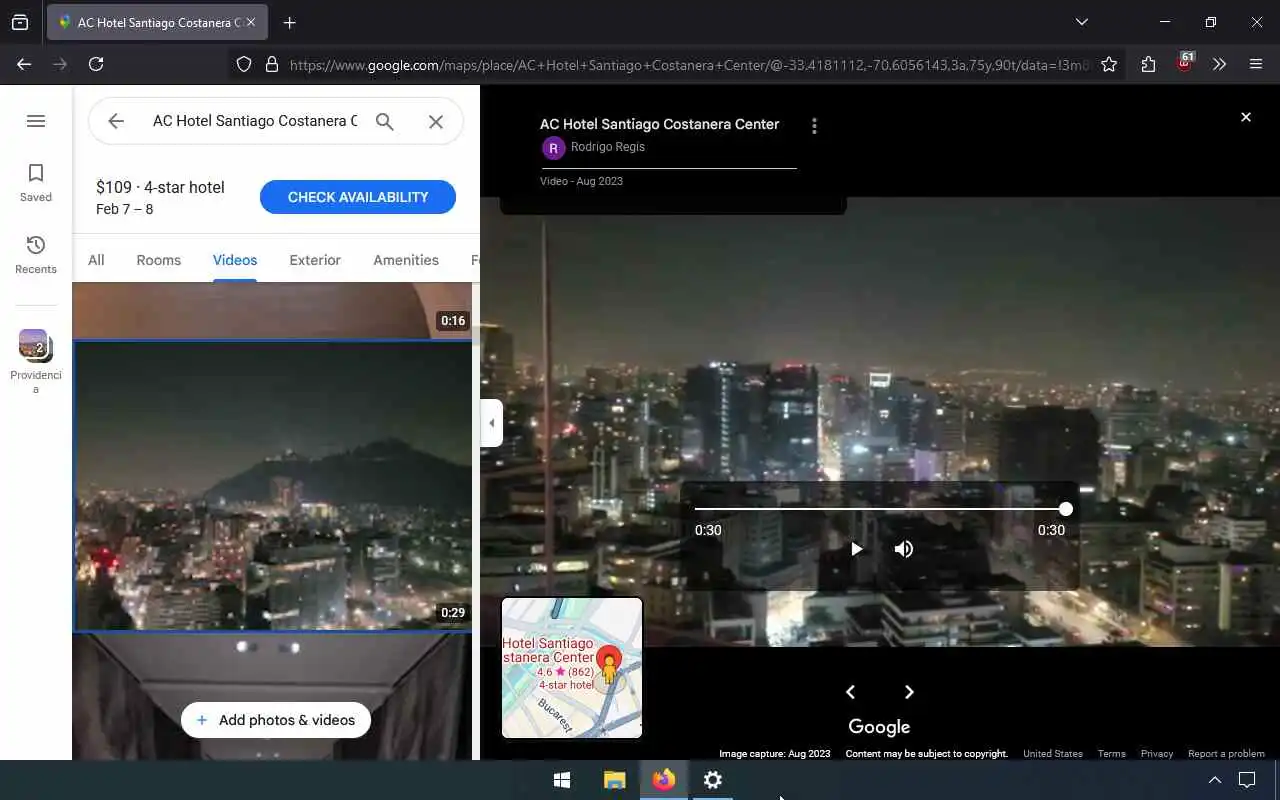Go back in browser
Viewport: 1280px width, 800px height.
click(x=24, y=64)
